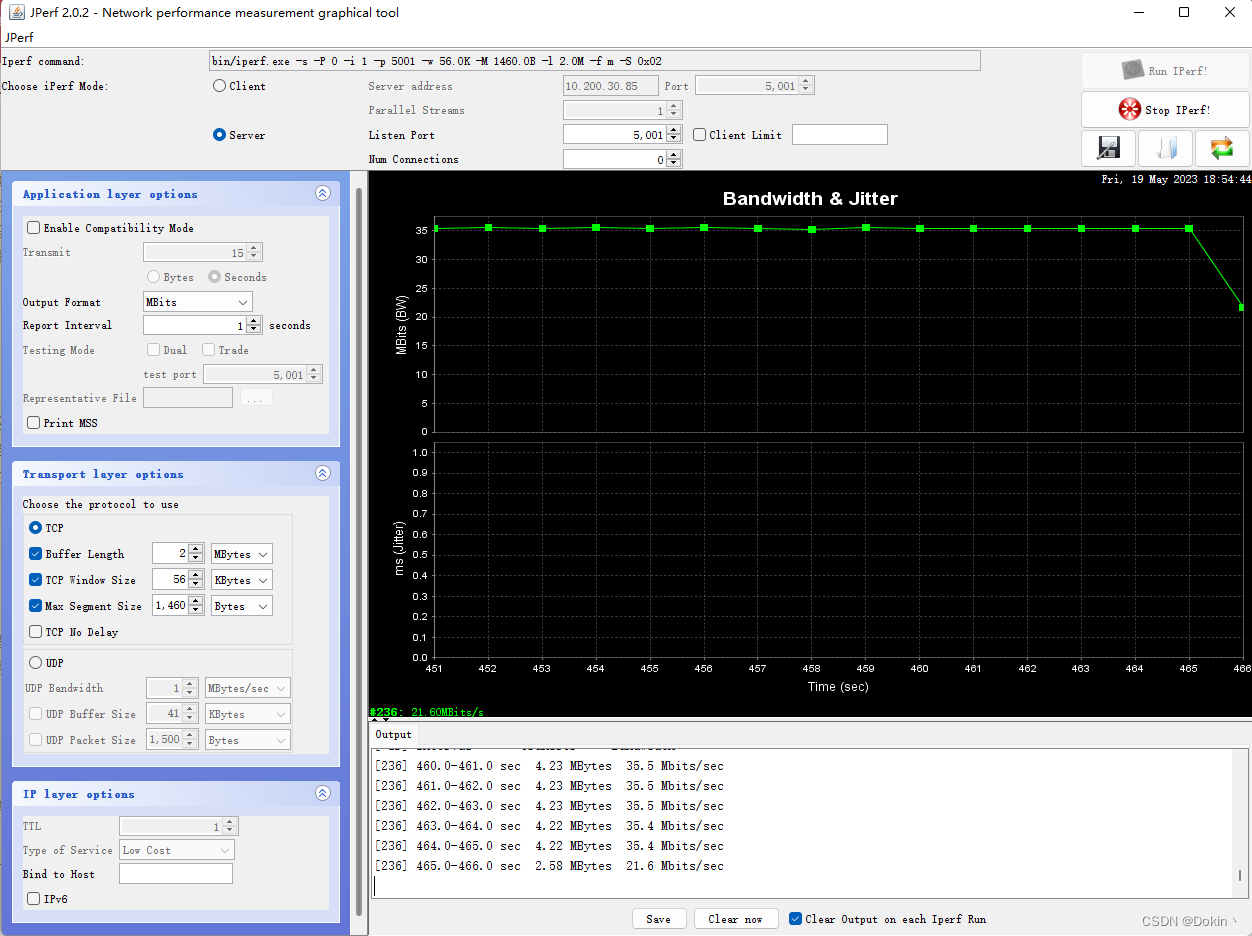Toggle Clear Output on each Iperf Run
This screenshot has width=1252, height=936.
click(x=796, y=919)
